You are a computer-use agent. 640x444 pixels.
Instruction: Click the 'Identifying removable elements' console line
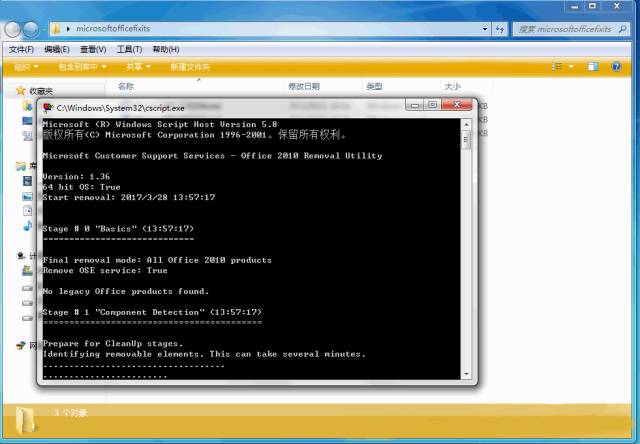[204, 354]
